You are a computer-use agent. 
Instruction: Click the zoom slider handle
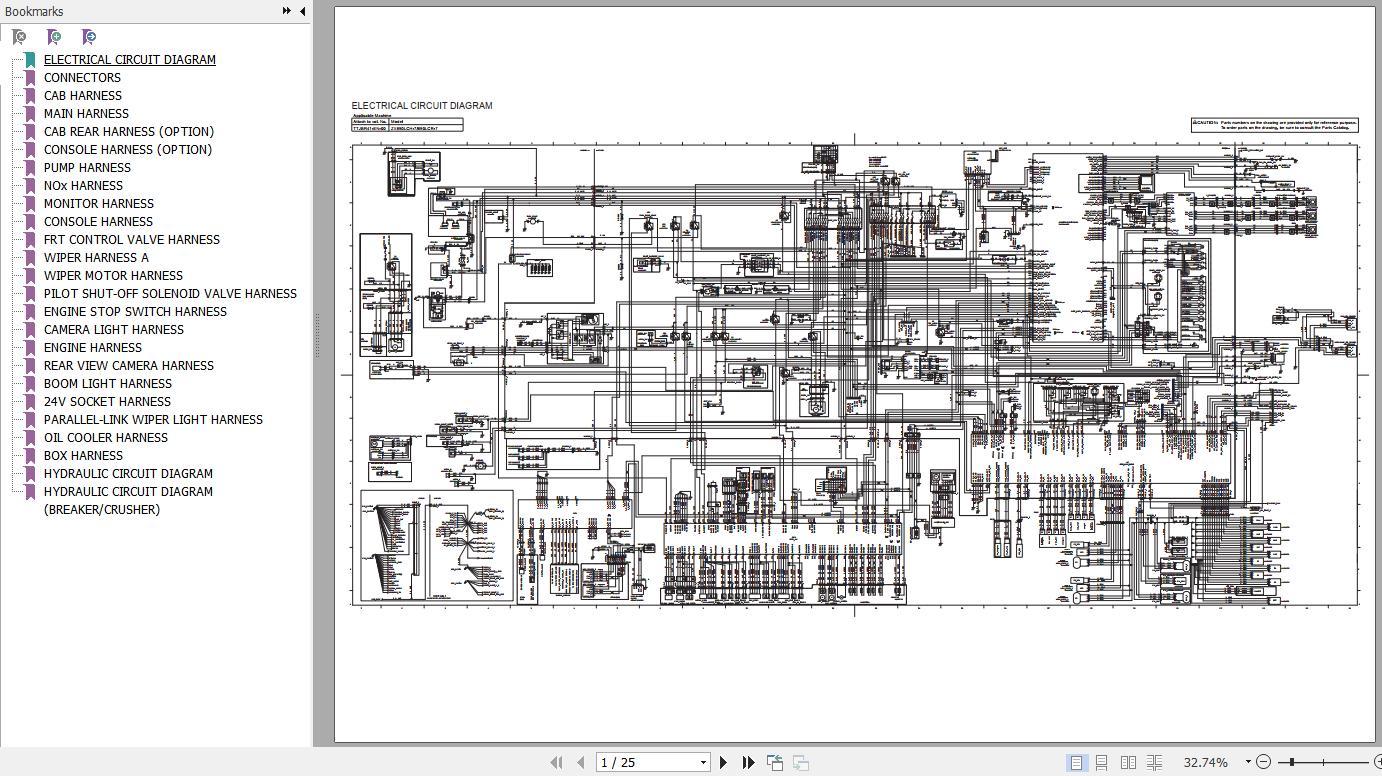pyautogui.click(x=1292, y=762)
